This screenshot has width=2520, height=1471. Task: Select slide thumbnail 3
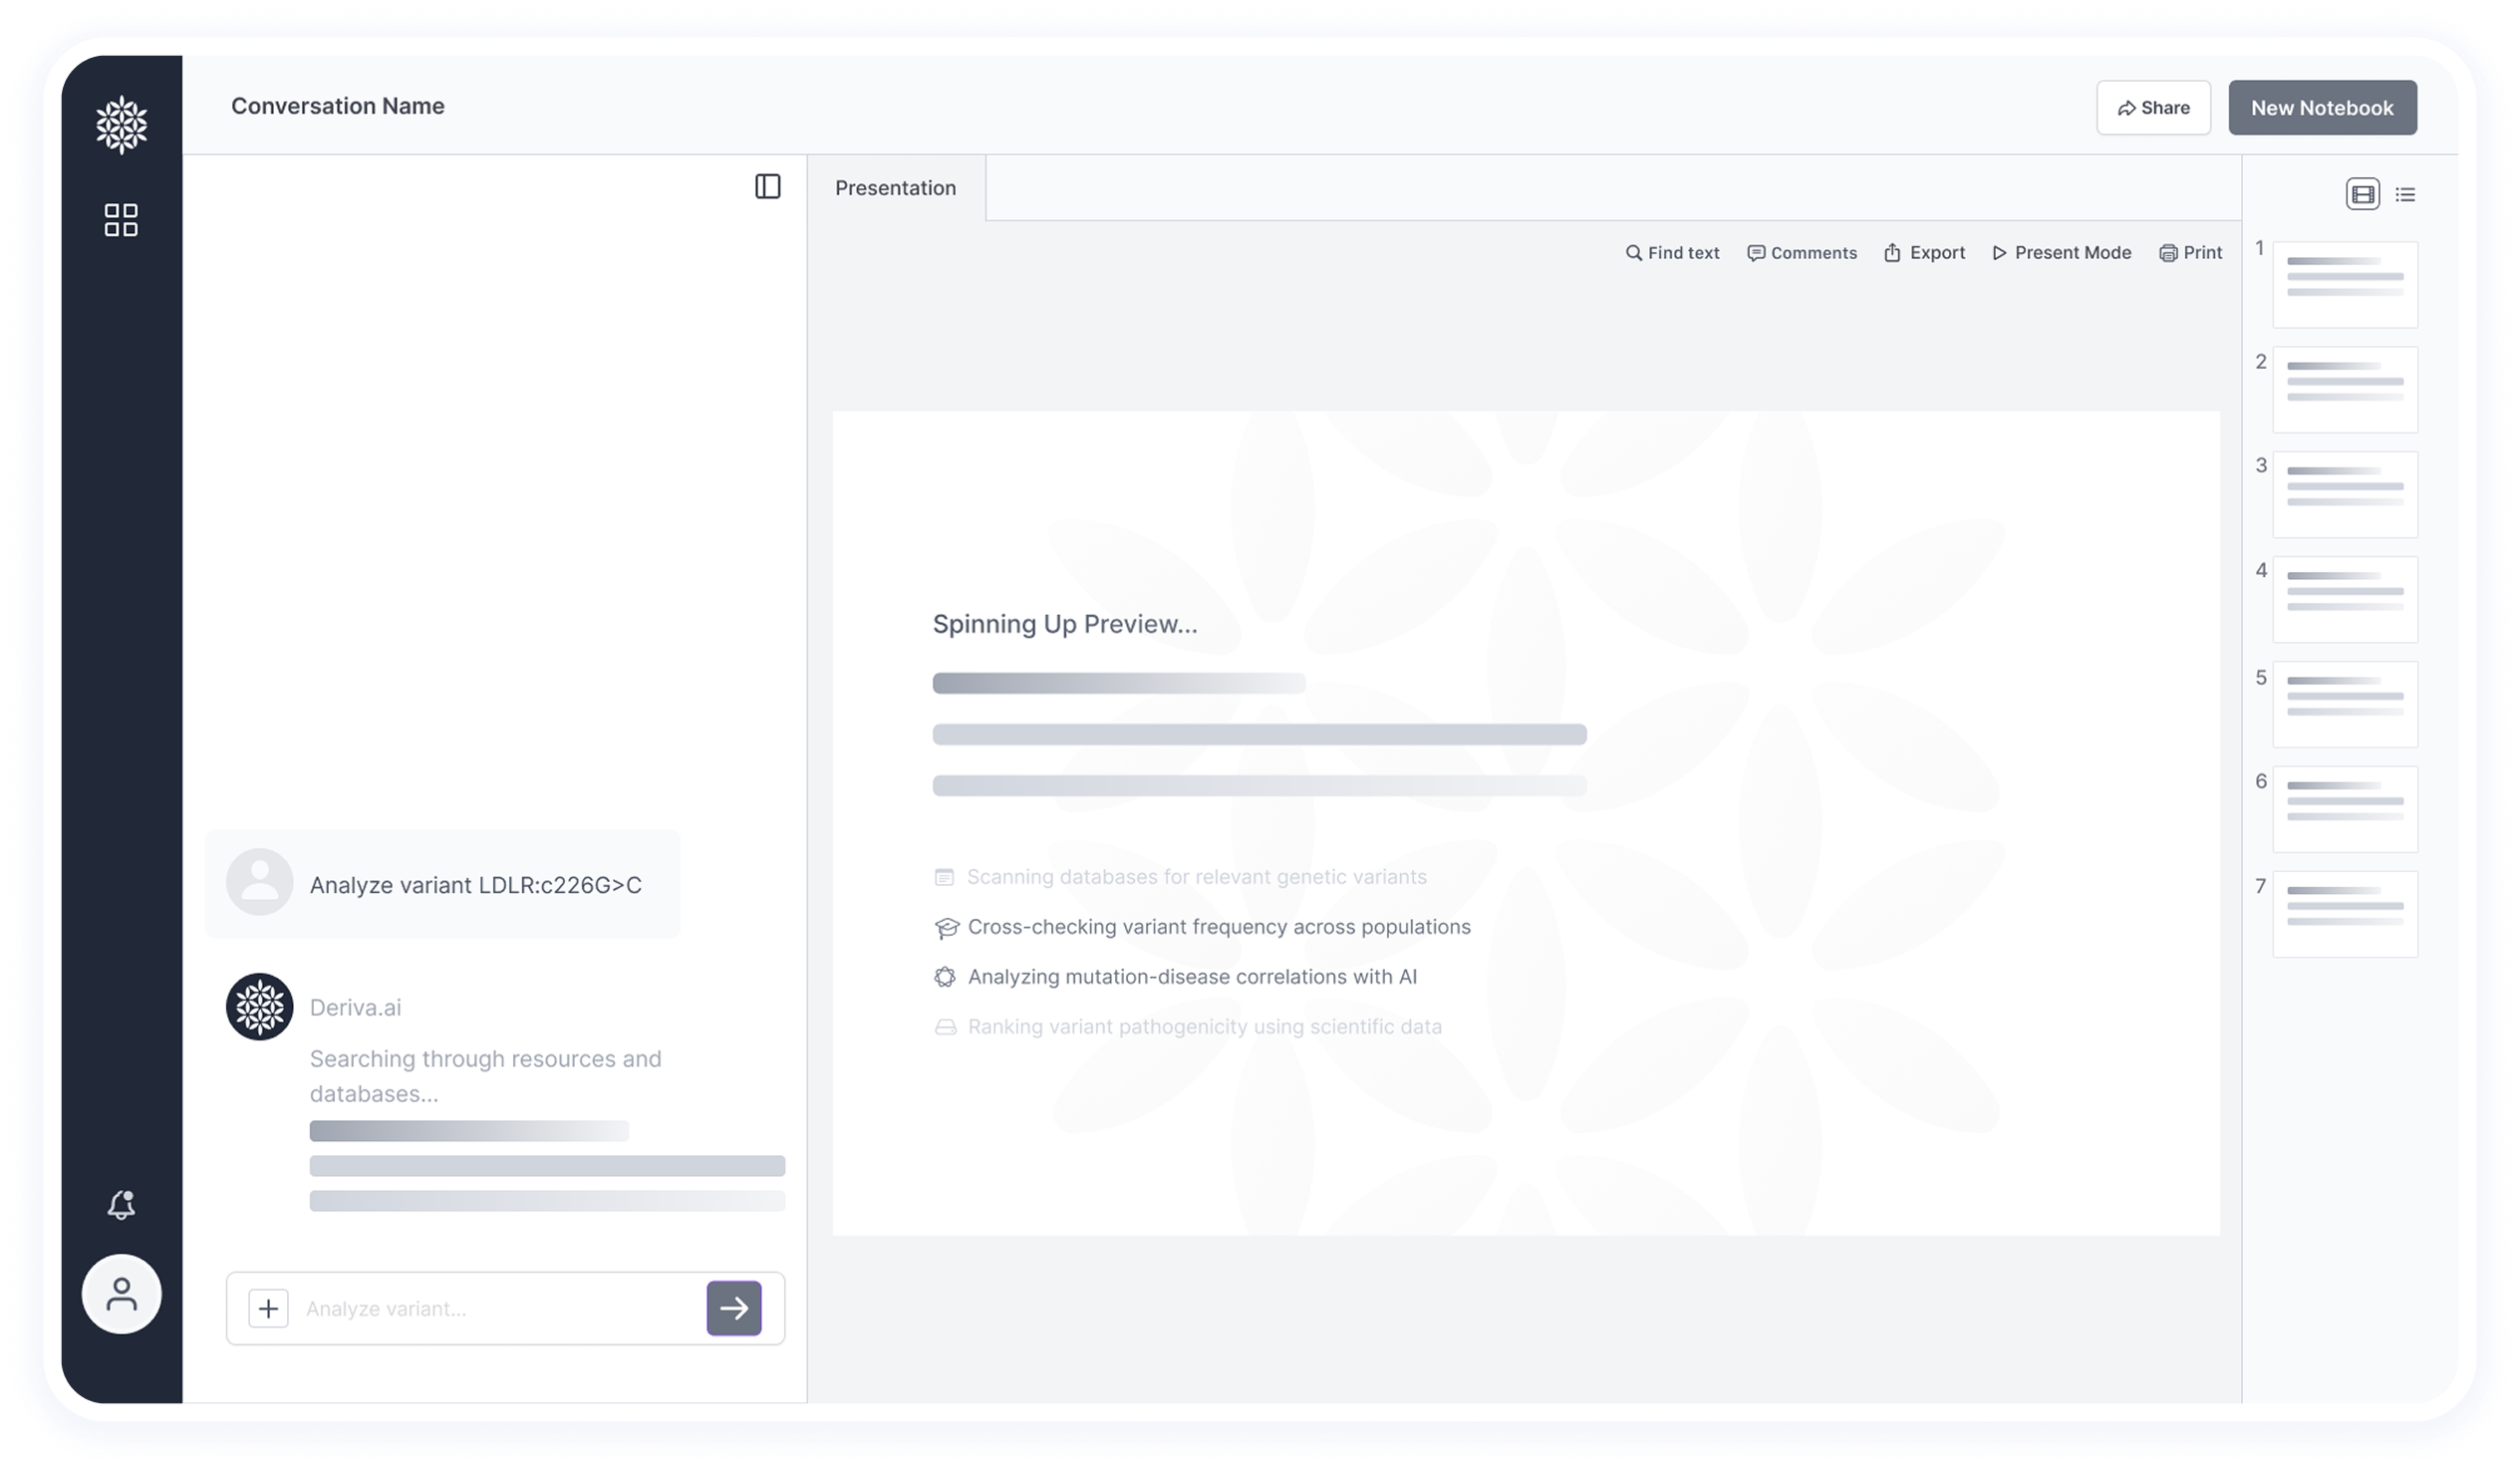click(x=2344, y=494)
